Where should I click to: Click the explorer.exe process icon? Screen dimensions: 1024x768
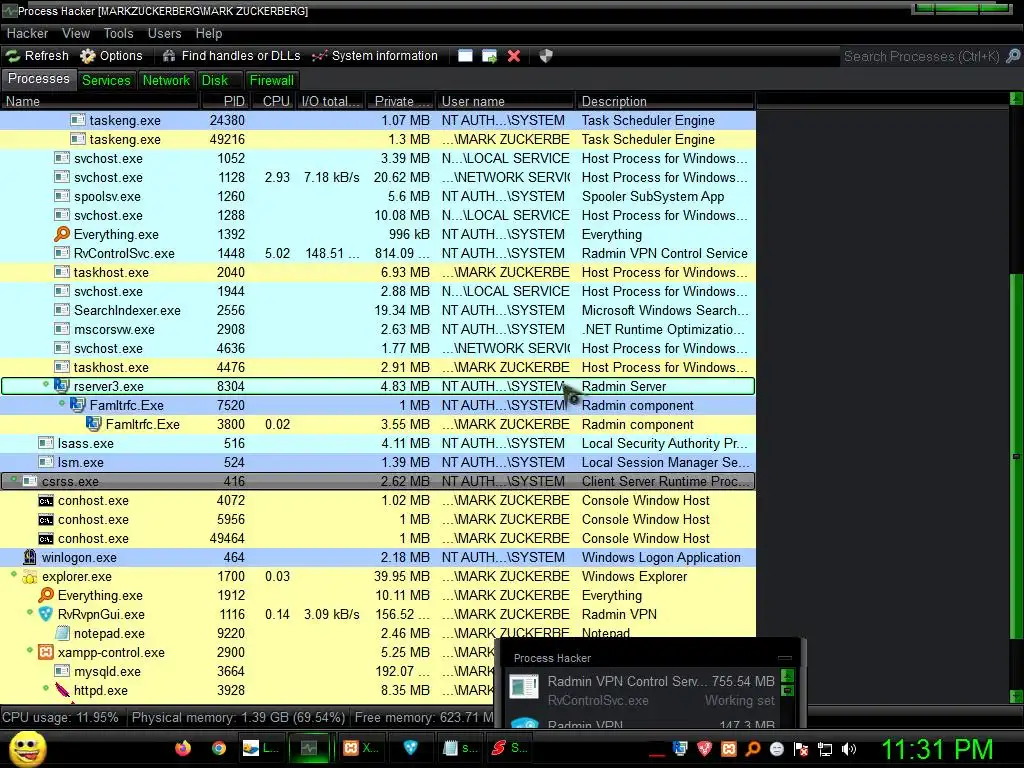[x=29, y=577]
